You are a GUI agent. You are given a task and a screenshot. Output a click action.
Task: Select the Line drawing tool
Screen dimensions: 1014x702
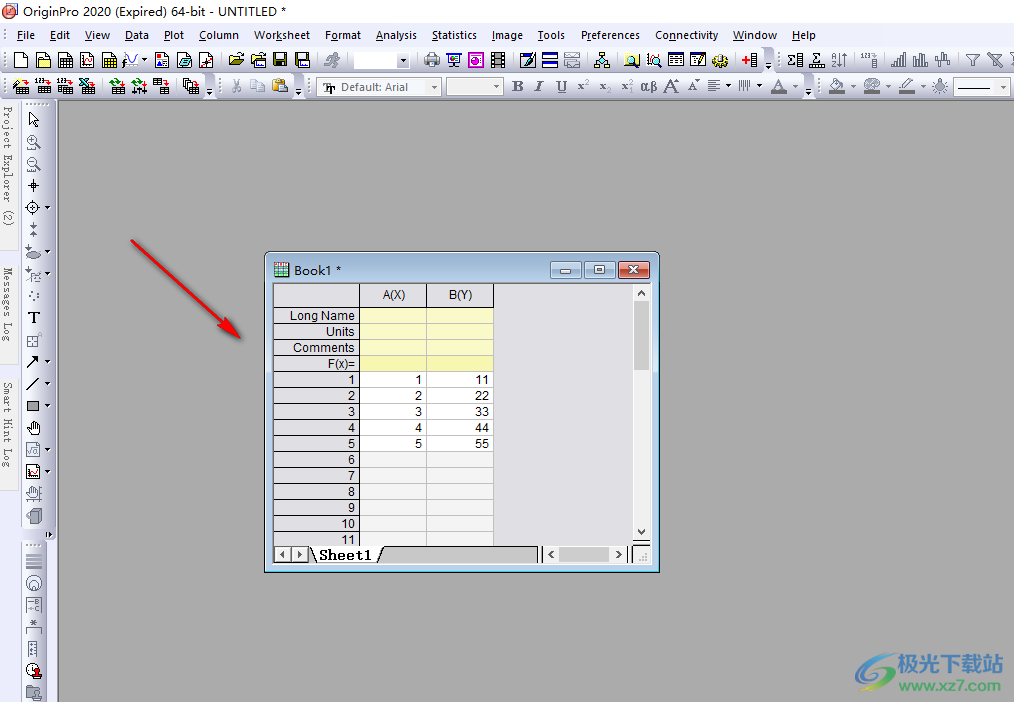(x=32, y=384)
